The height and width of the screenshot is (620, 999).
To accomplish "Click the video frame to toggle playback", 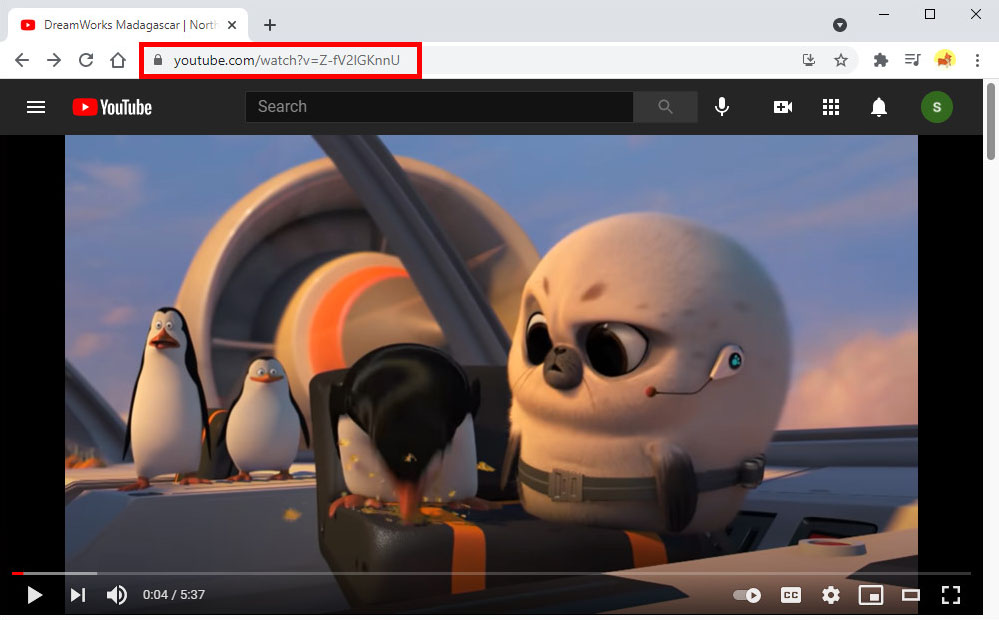I will (491, 352).
